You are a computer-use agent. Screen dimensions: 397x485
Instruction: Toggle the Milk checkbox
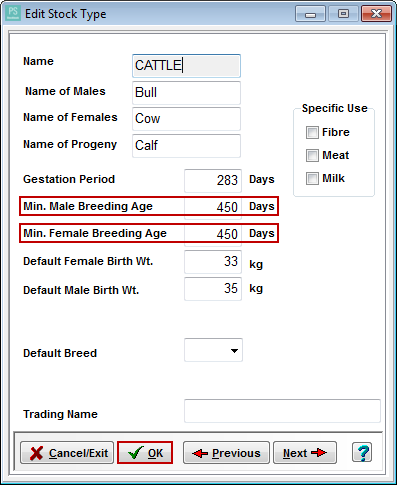point(312,178)
